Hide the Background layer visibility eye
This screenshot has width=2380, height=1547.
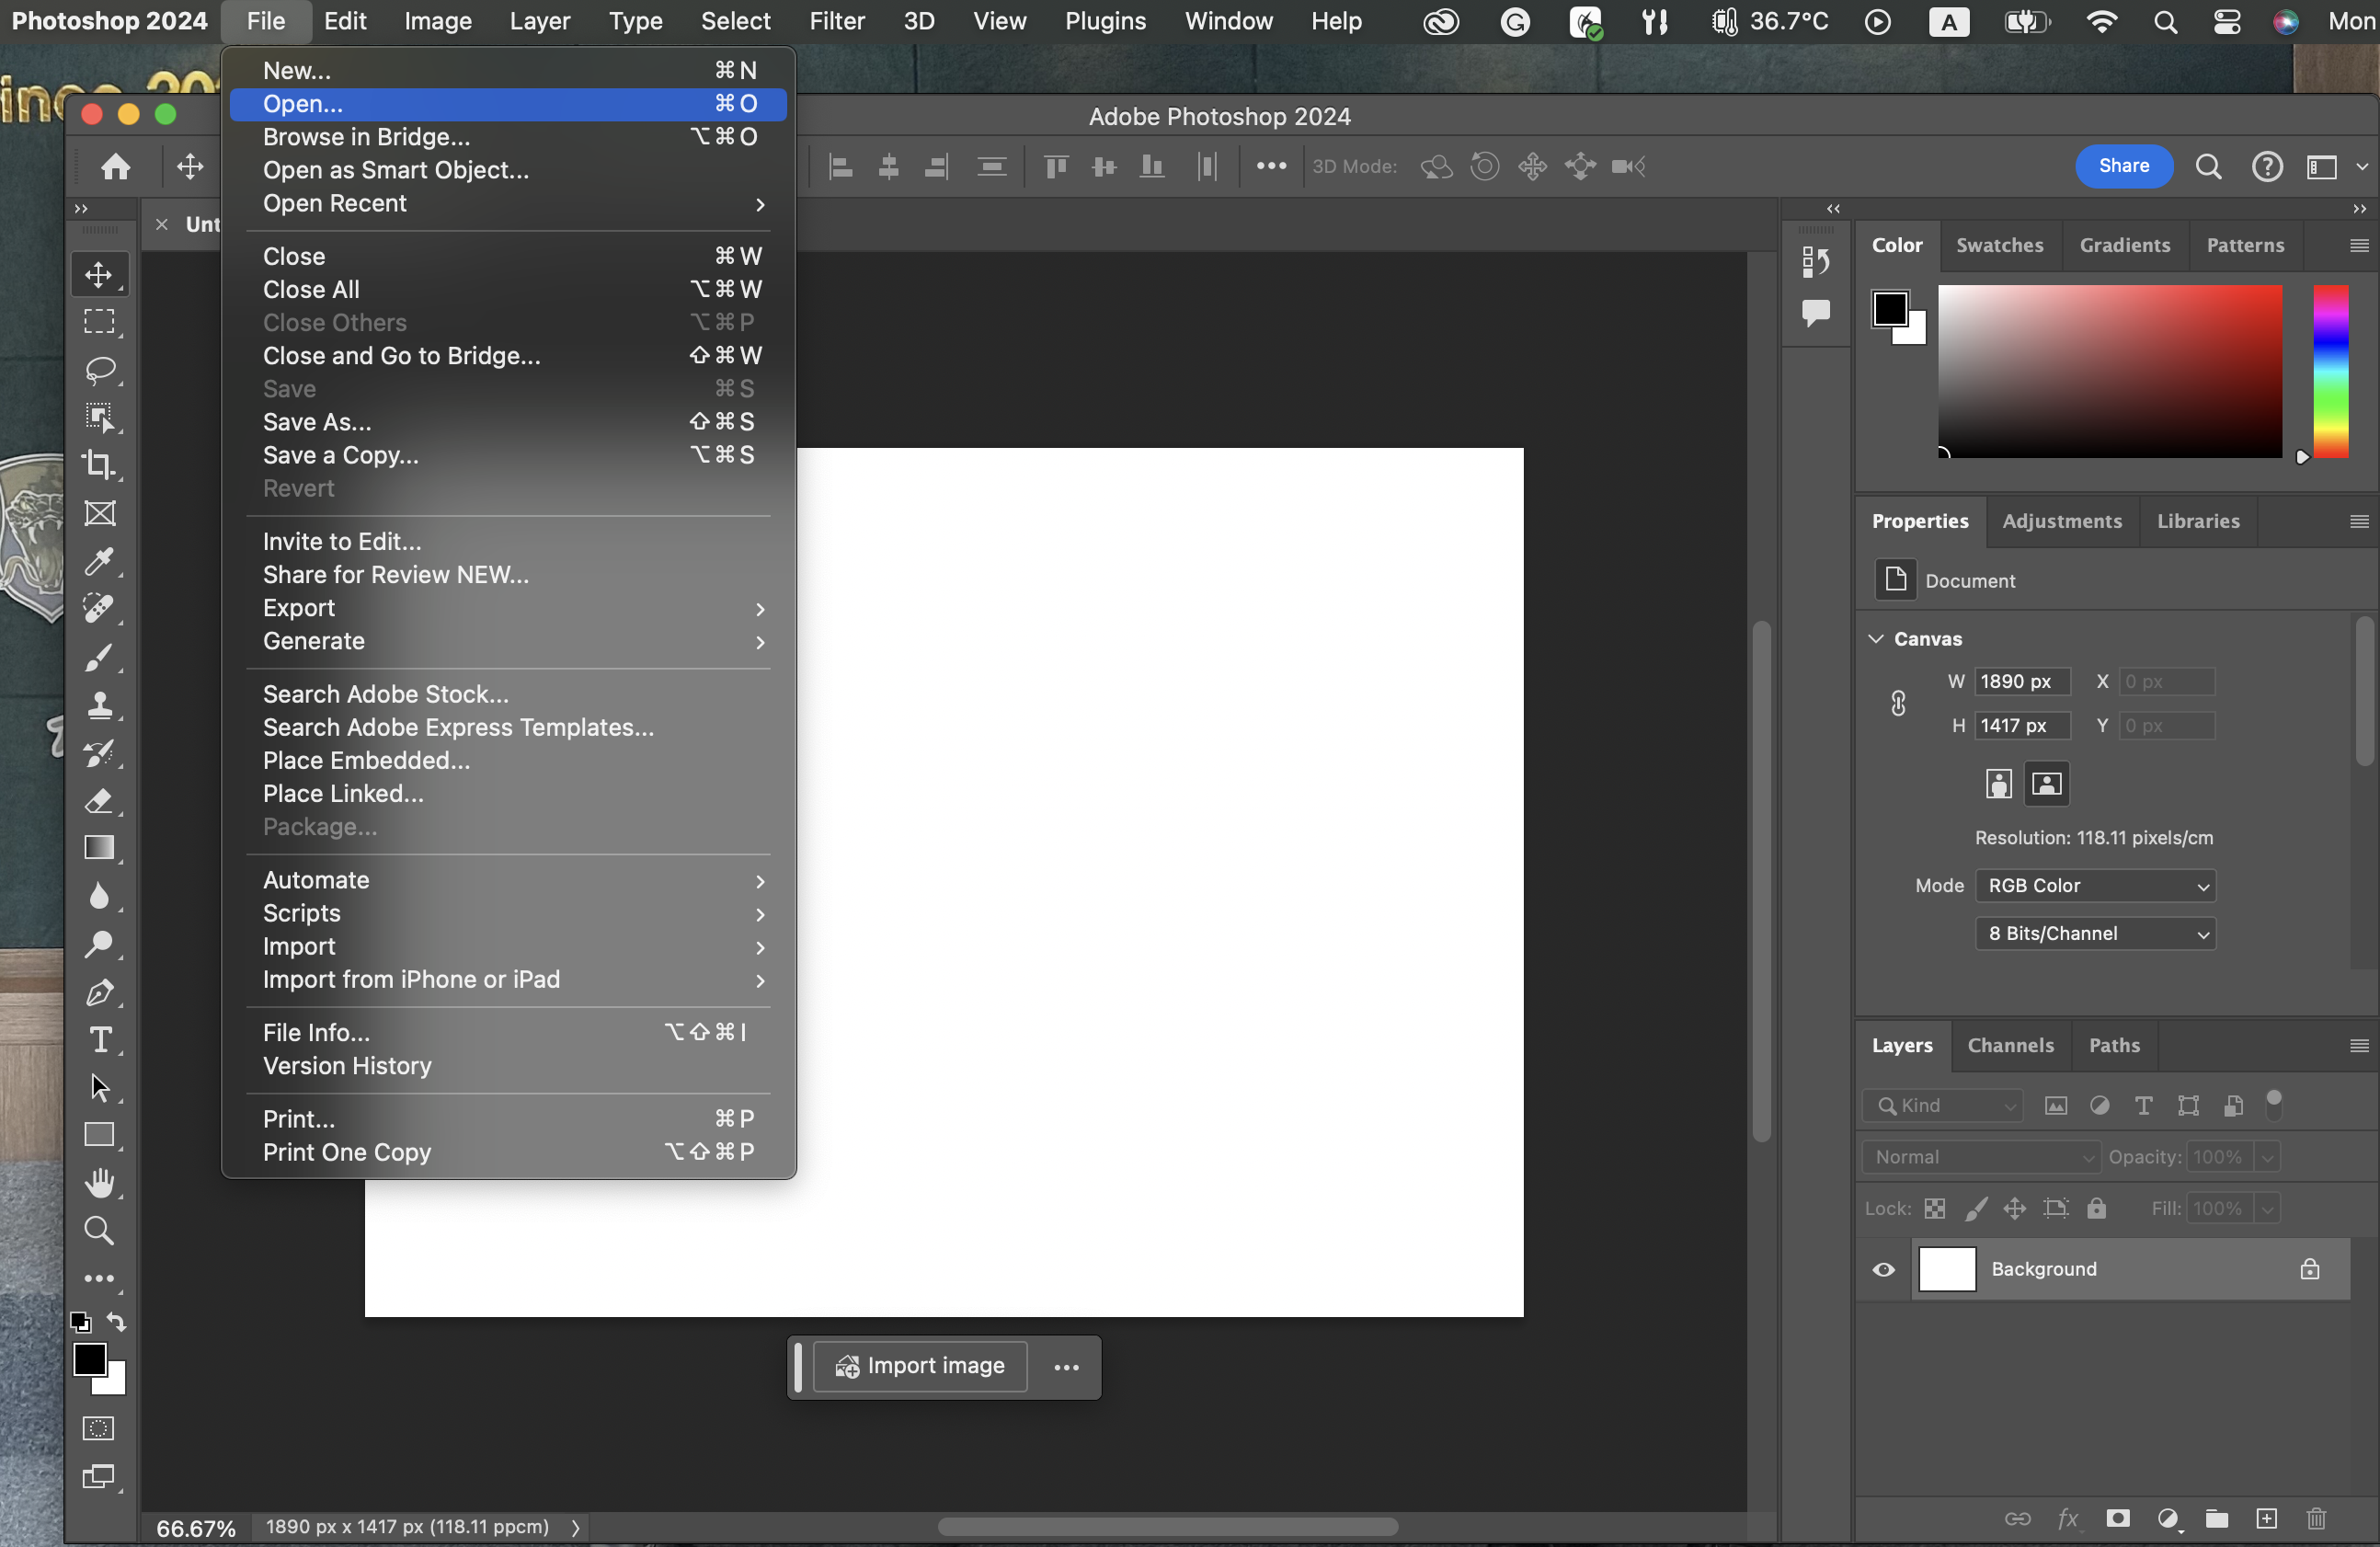tap(1883, 1269)
